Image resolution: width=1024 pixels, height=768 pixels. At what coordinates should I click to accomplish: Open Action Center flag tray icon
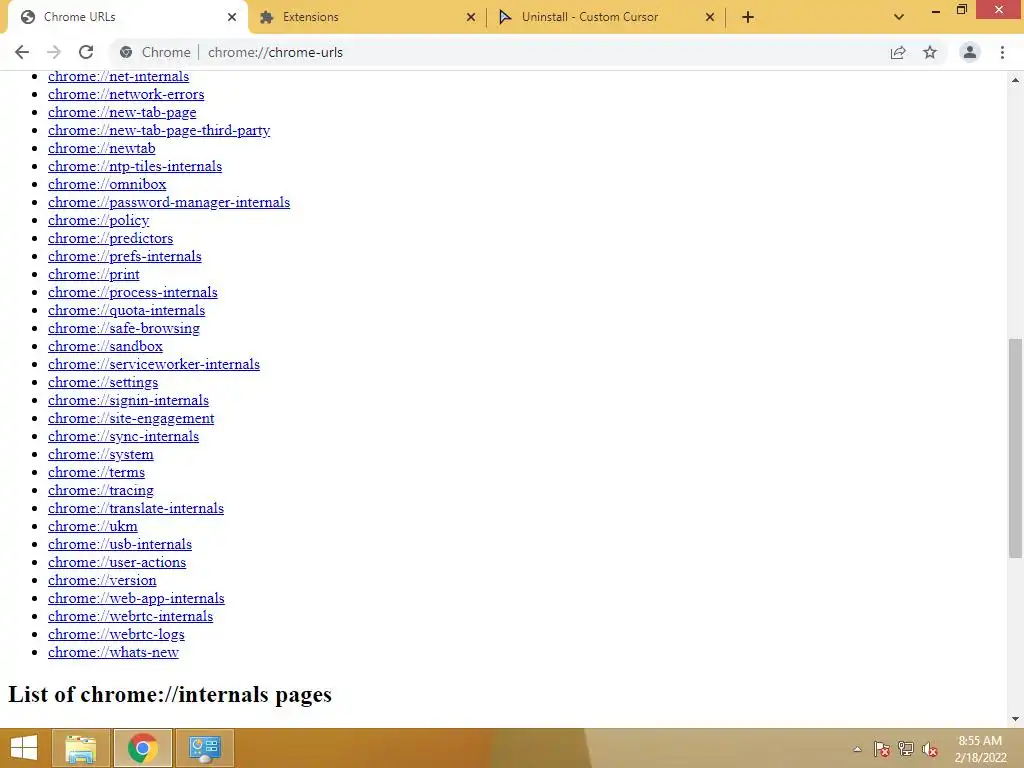881,749
